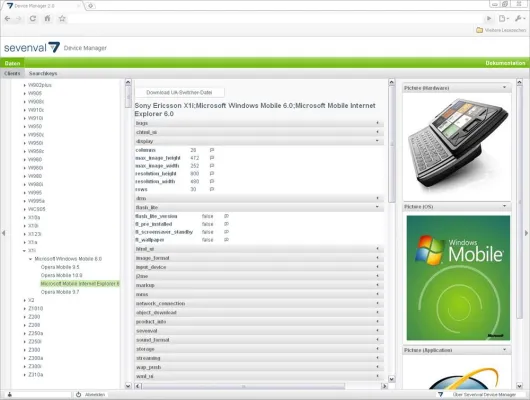Expand the bugs section
The height and width of the screenshot is (400, 530).
pos(259,123)
